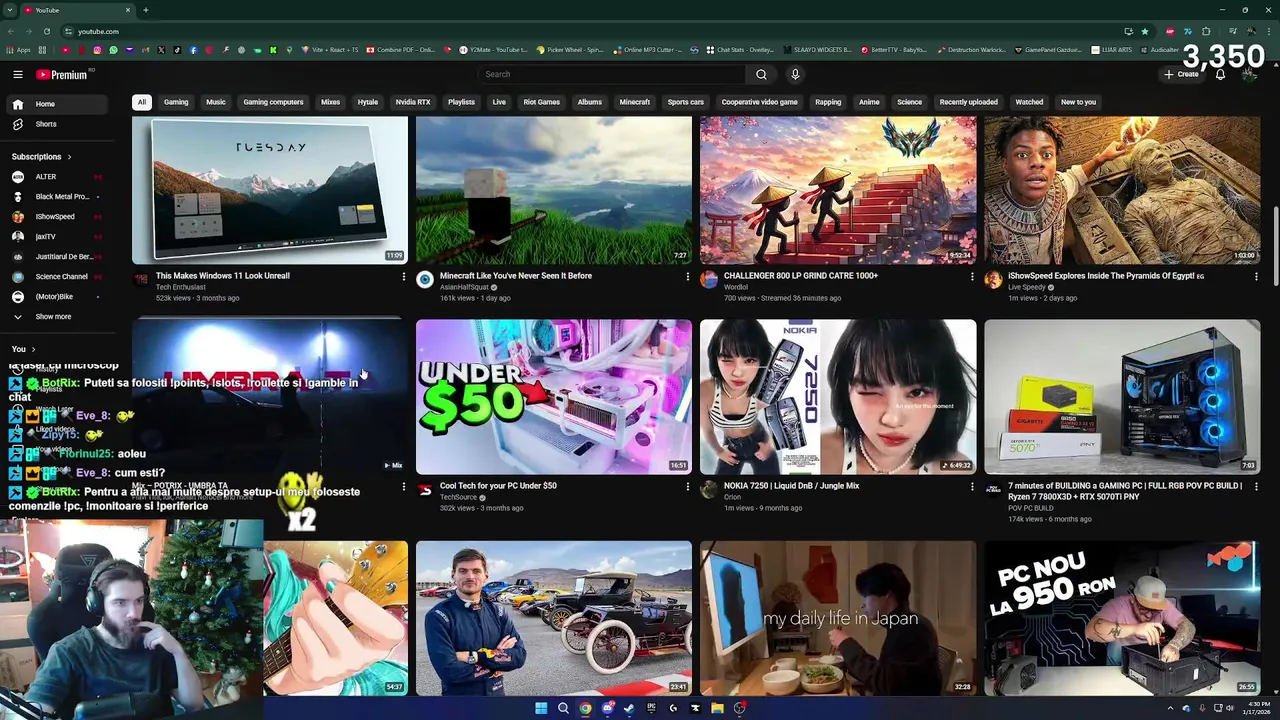Open the Facebook bookmark icon
The height and width of the screenshot is (720, 1280).
click(x=193, y=50)
